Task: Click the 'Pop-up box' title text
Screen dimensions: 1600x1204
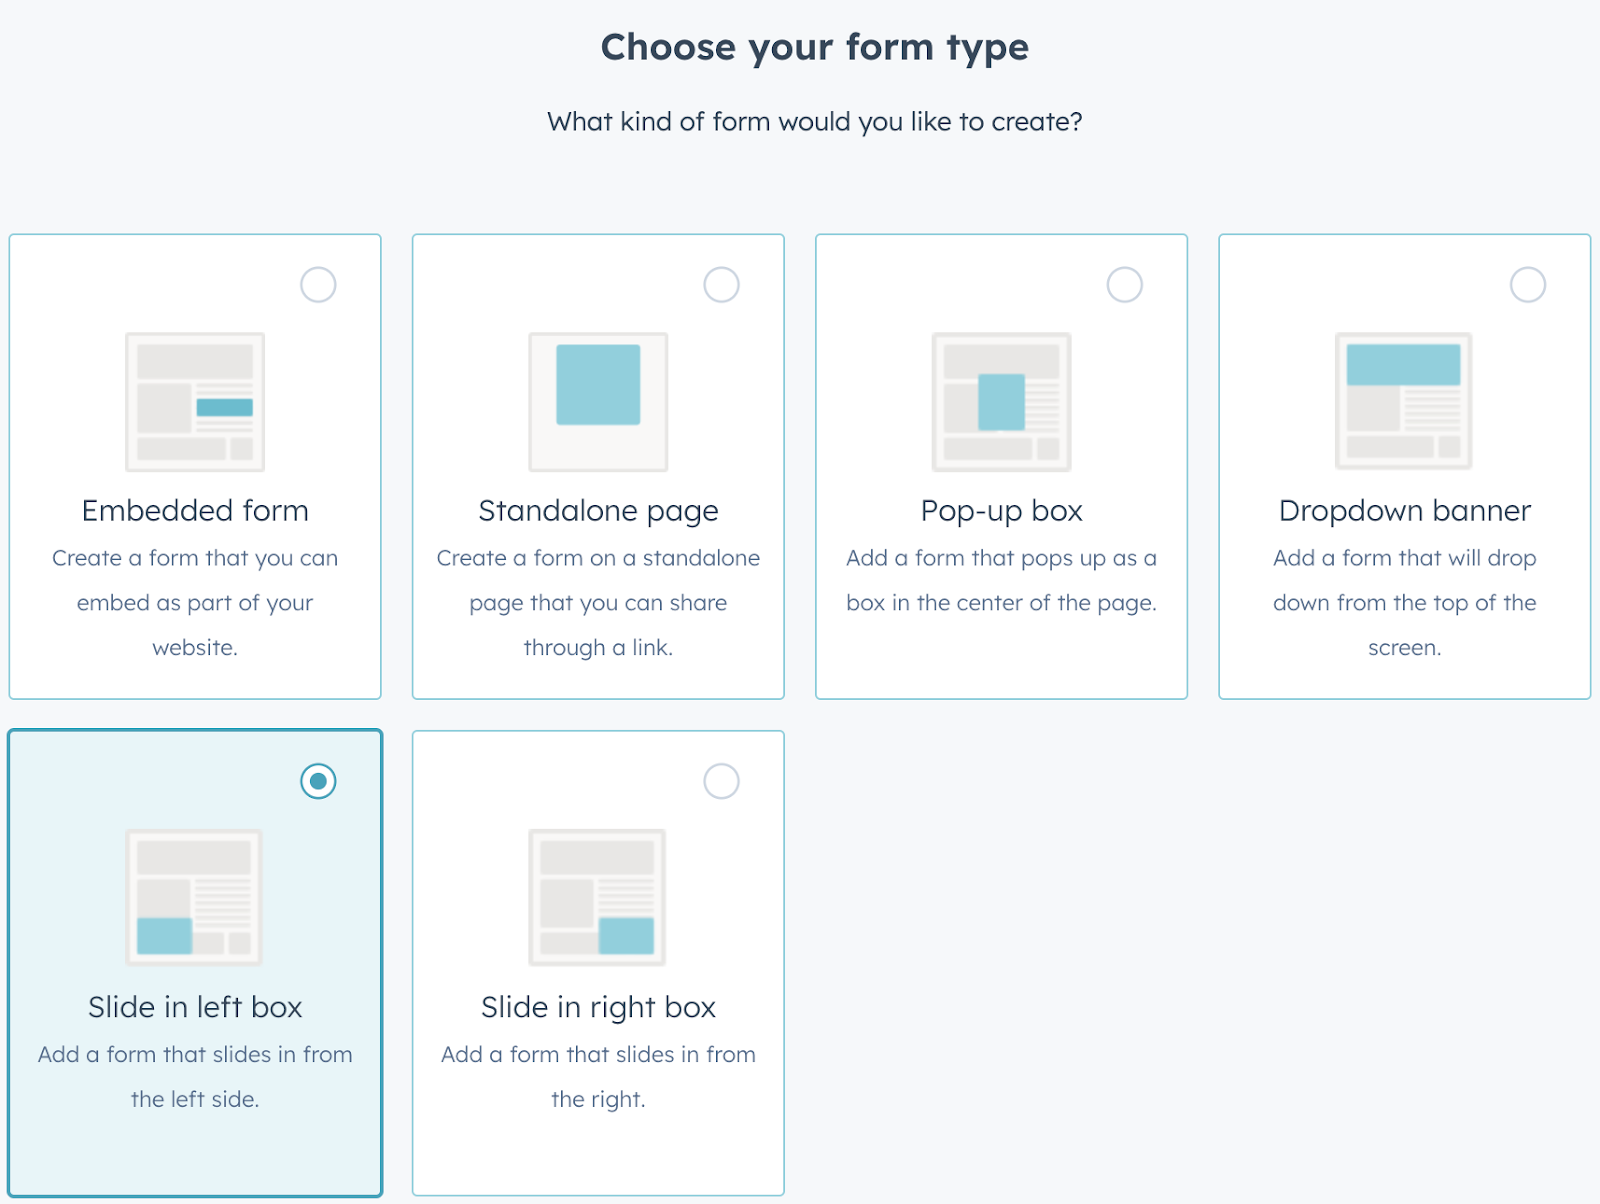Action: [1001, 511]
